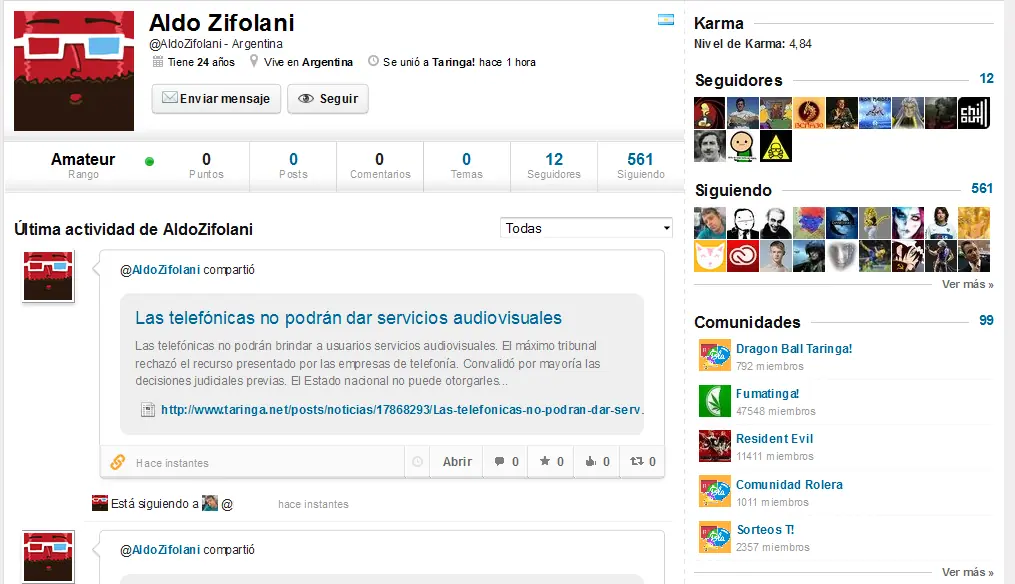Click the reshare arrows icon on the post
The height and width of the screenshot is (584, 1015).
click(637, 461)
